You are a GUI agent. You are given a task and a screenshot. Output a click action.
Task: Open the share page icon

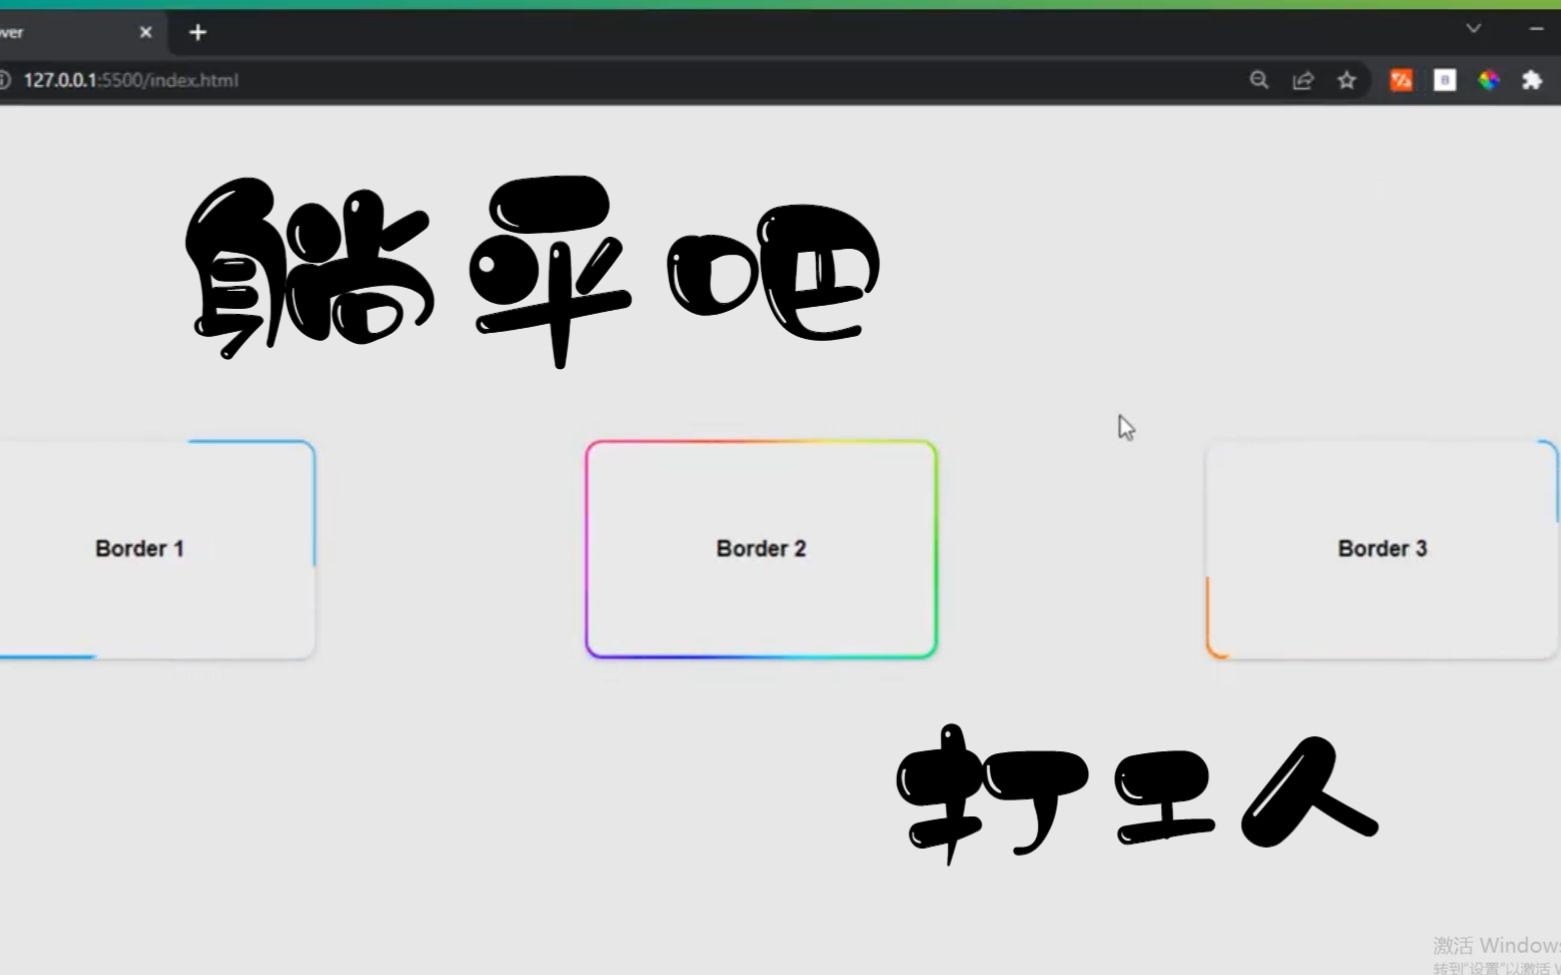pyautogui.click(x=1303, y=80)
